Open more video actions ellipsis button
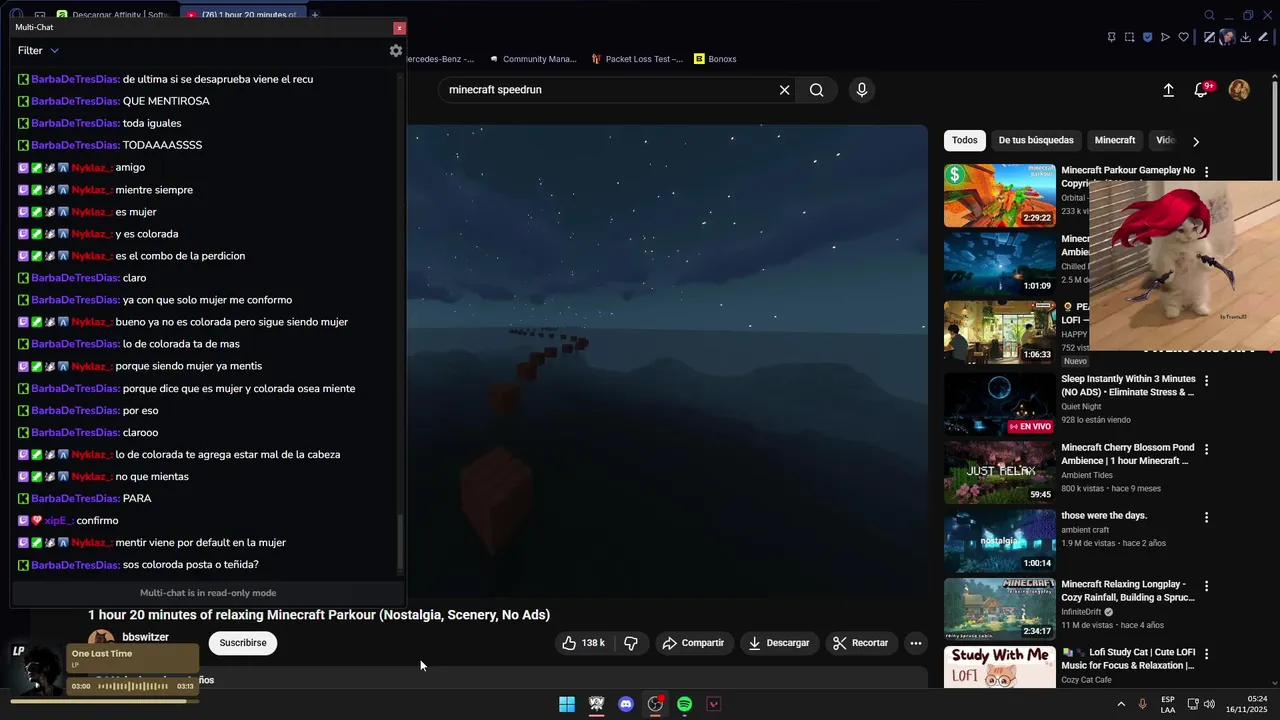The image size is (1280, 720). pos(915,643)
